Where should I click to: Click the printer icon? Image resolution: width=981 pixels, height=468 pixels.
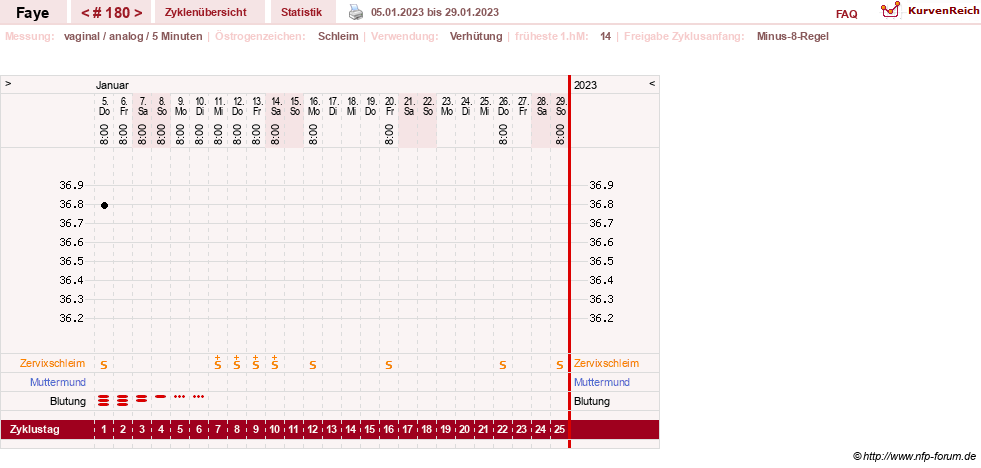355,12
